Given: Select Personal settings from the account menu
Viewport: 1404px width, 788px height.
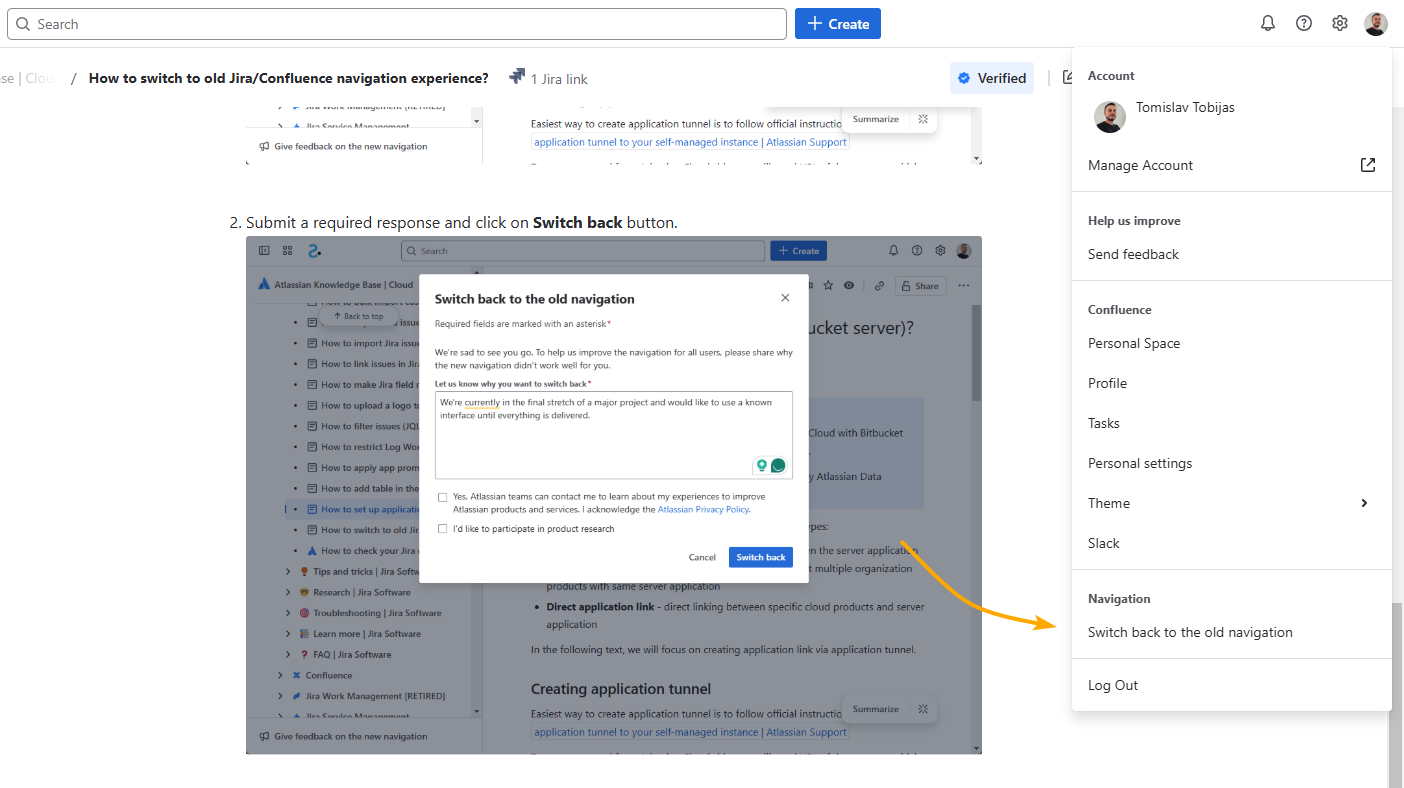Looking at the screenshot, I should pos(1139,462).
